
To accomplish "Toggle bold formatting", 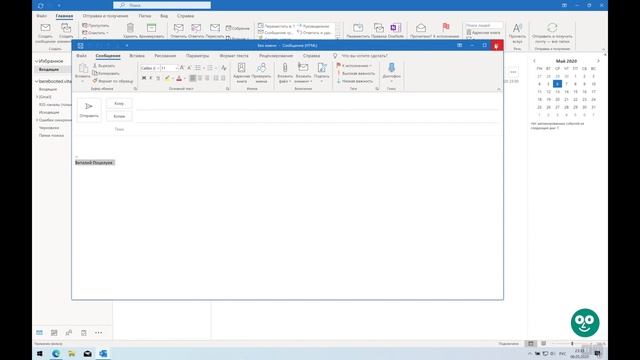I will pyautogui.click(x=144, y=78).
